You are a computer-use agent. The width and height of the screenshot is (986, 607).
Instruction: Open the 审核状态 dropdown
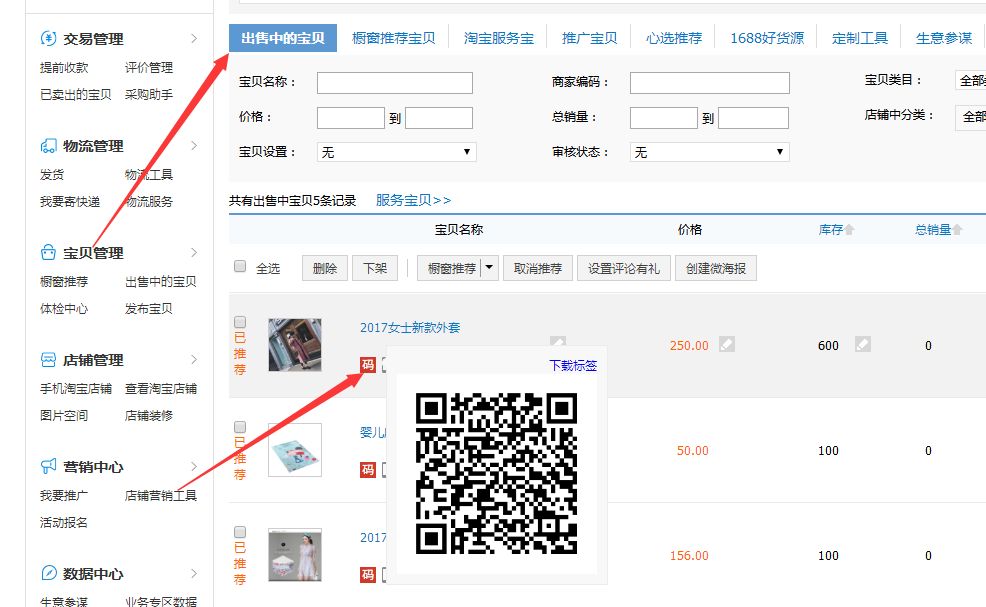tap(710, 152)
